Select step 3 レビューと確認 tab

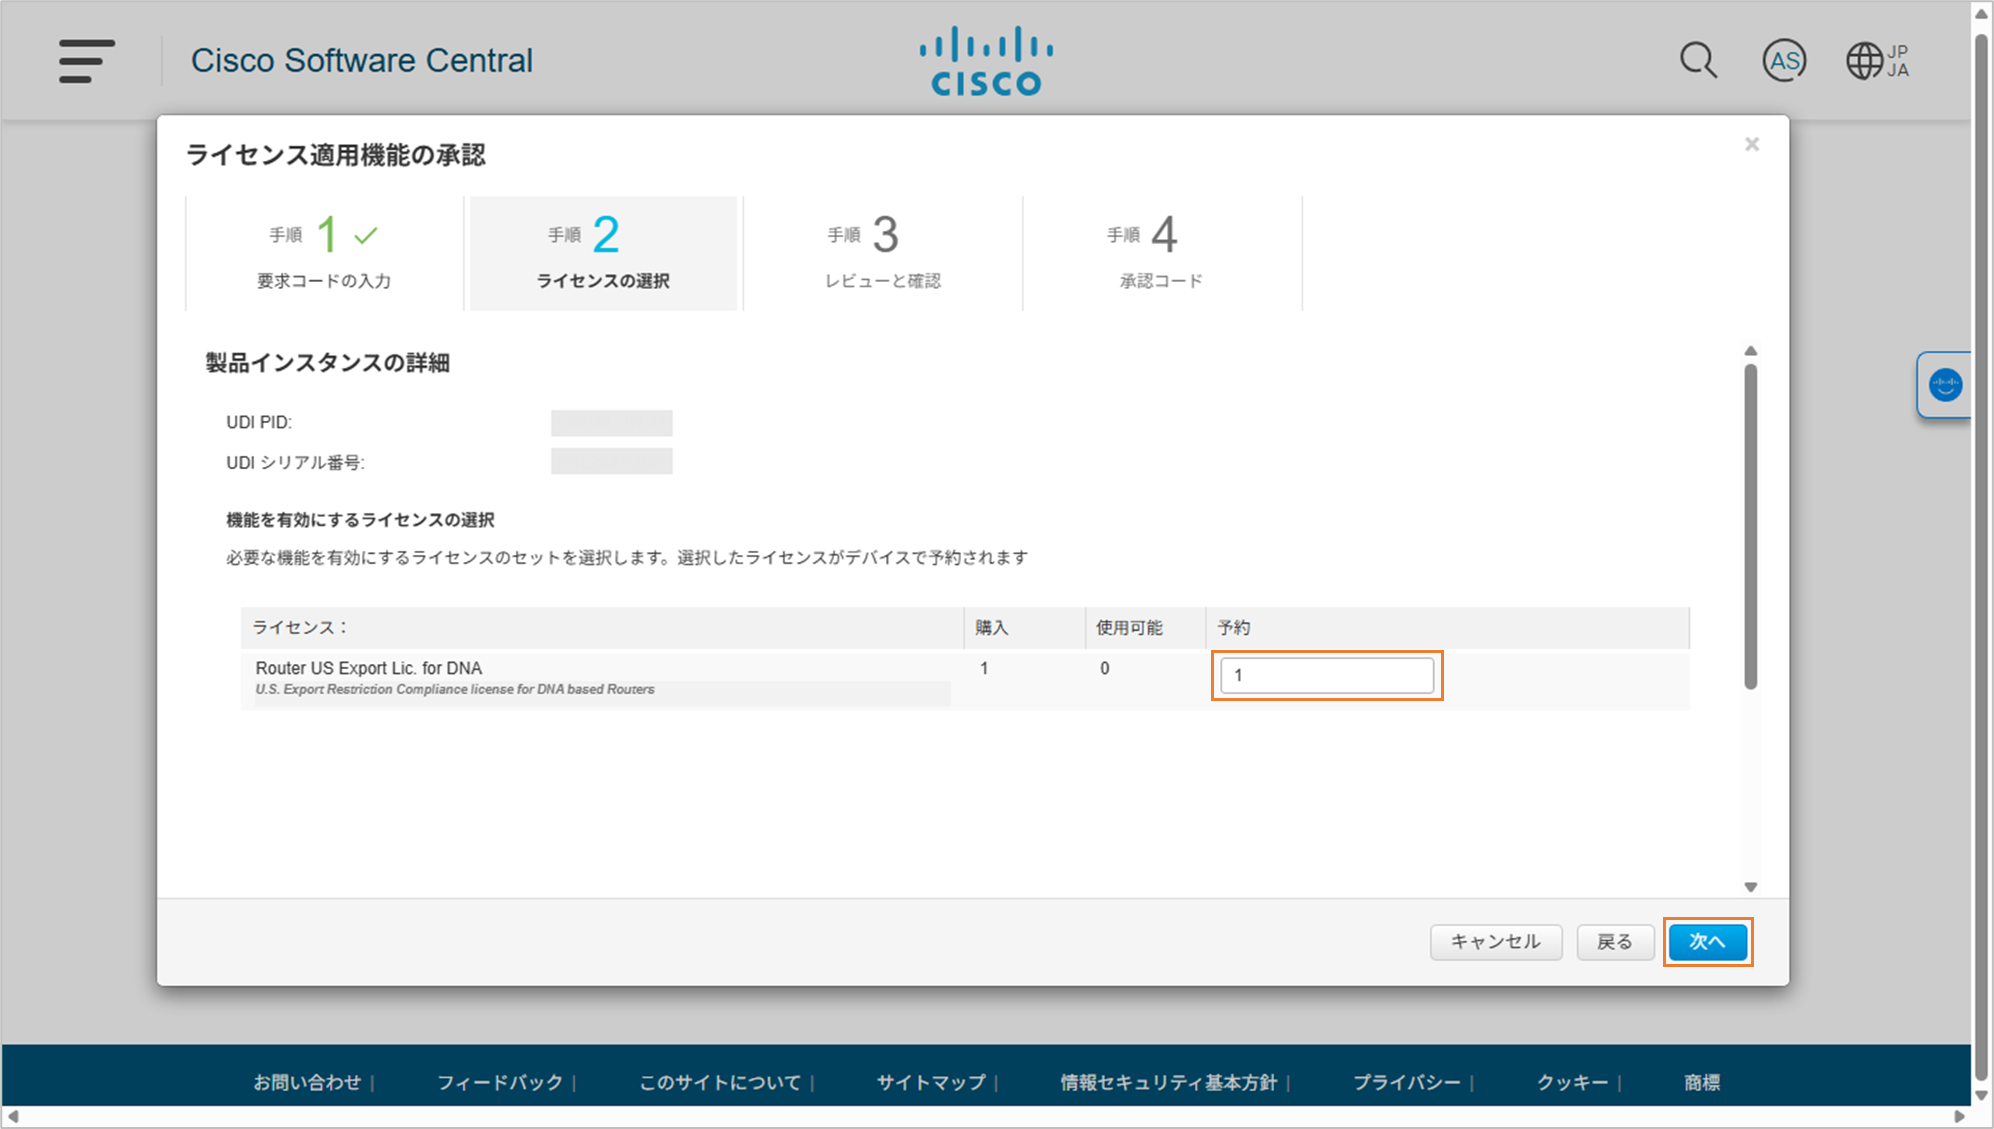click(882, 254)
